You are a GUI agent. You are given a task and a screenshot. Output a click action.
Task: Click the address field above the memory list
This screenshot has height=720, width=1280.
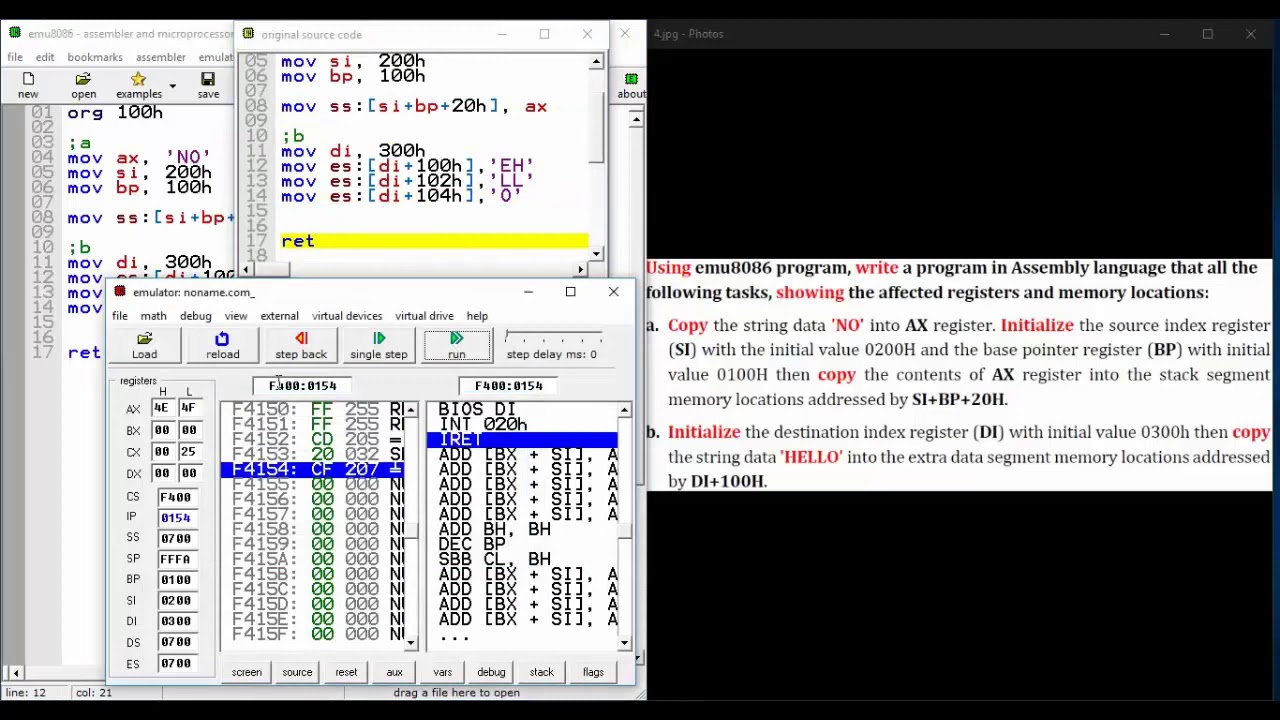(x=303, y=386)
